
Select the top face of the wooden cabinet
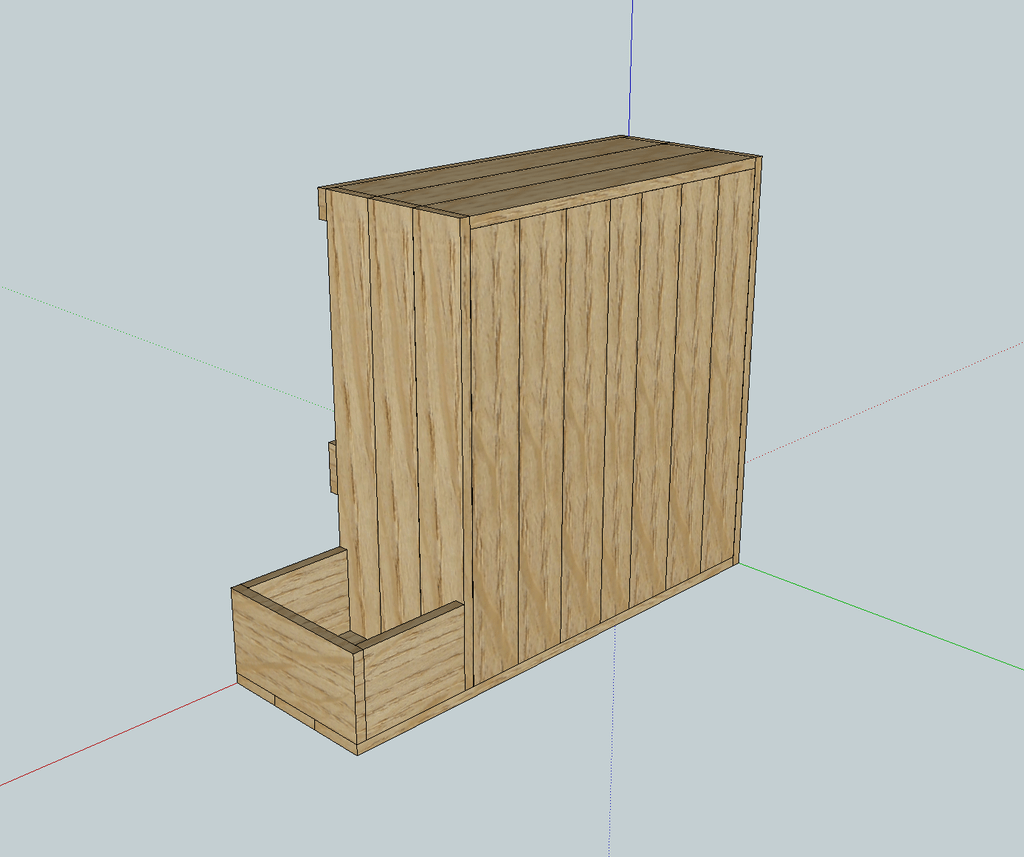(x=542, y=174)
